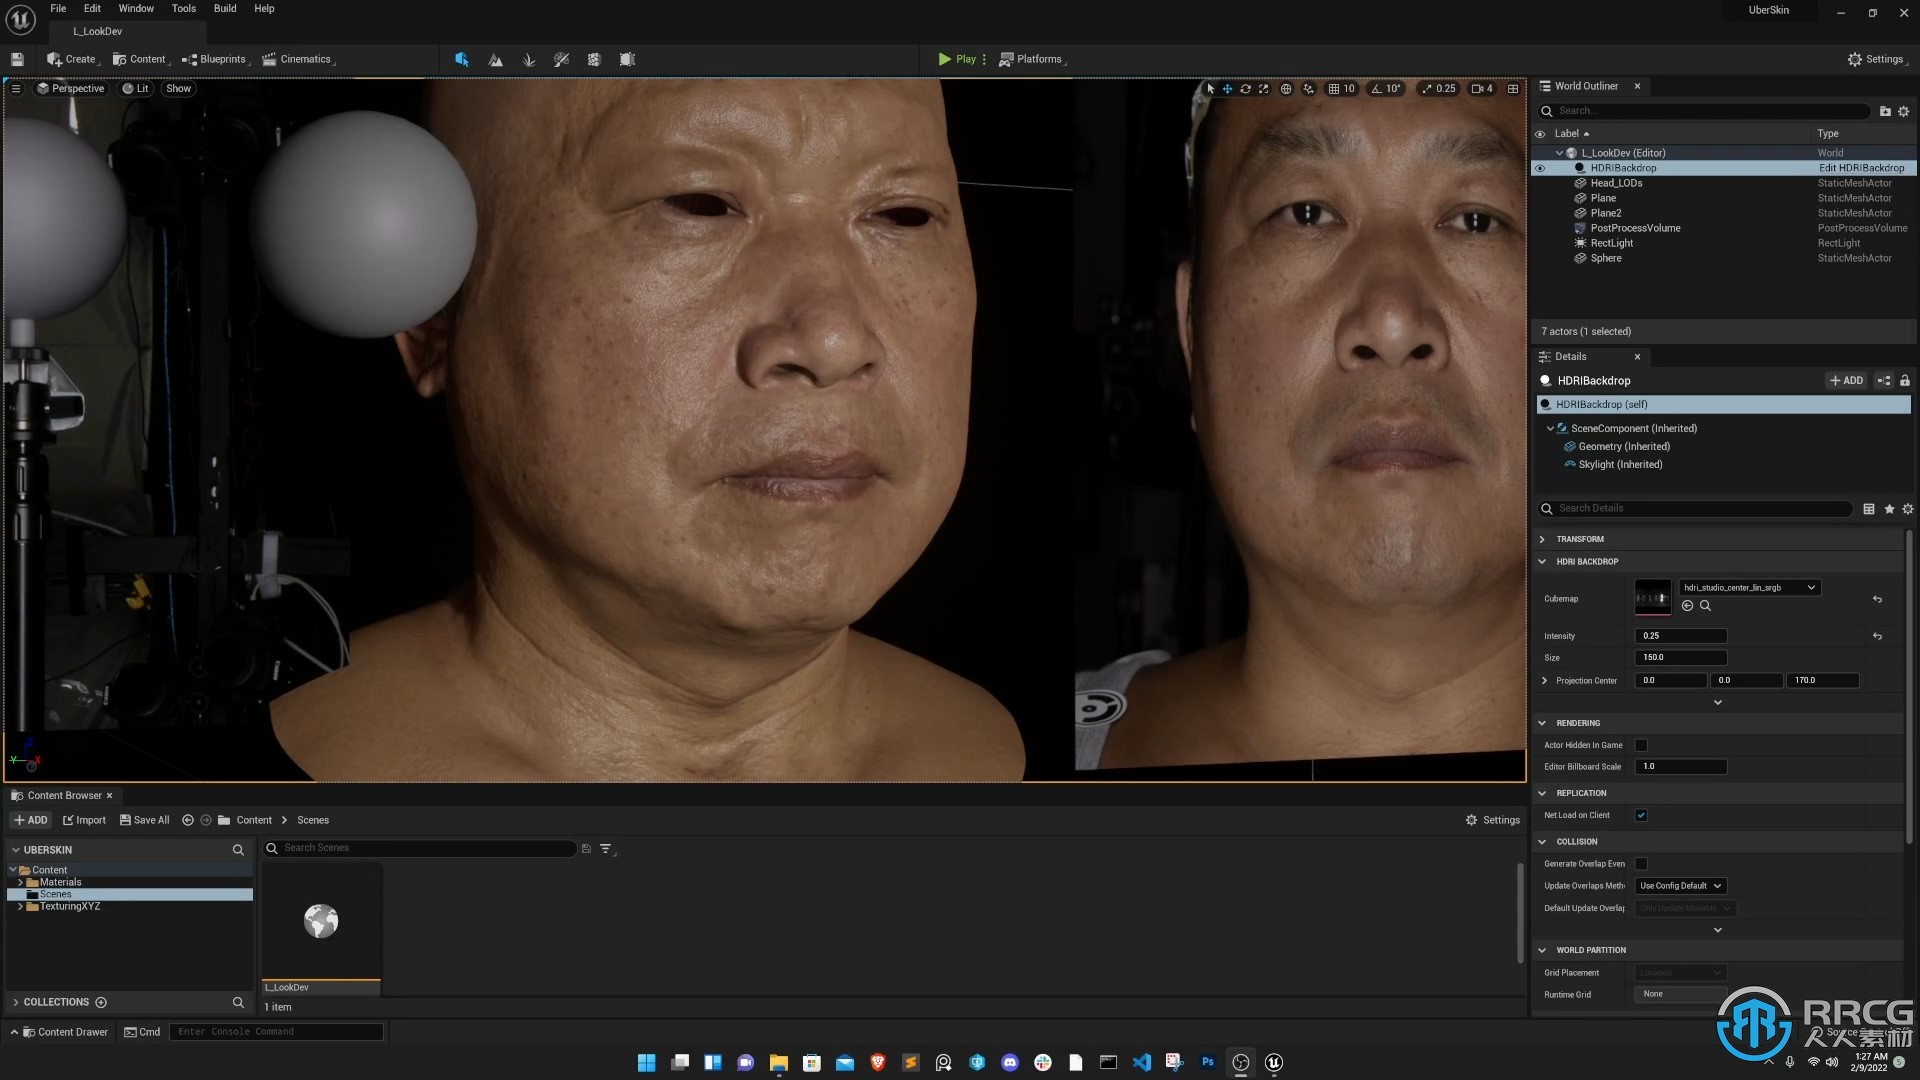Open Update Overlaps Method dropdown
This screenshot has height=1080, width=1920.
coord(1681,886)
